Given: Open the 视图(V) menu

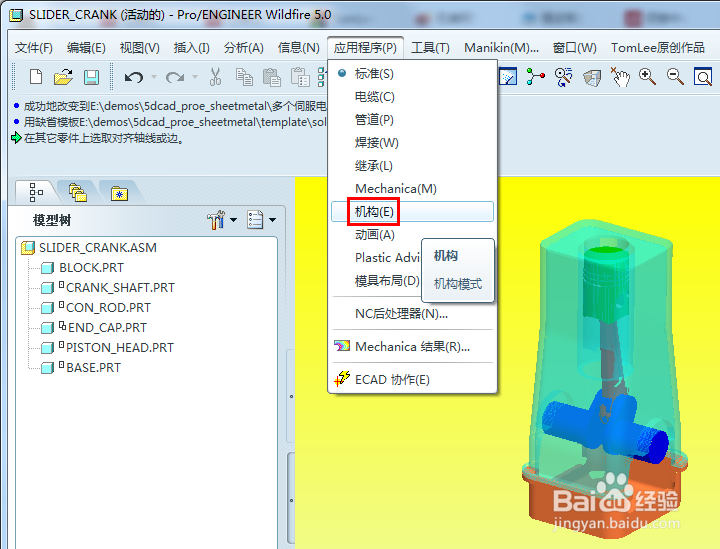Looking at the screenshot, I should (139, 48).
